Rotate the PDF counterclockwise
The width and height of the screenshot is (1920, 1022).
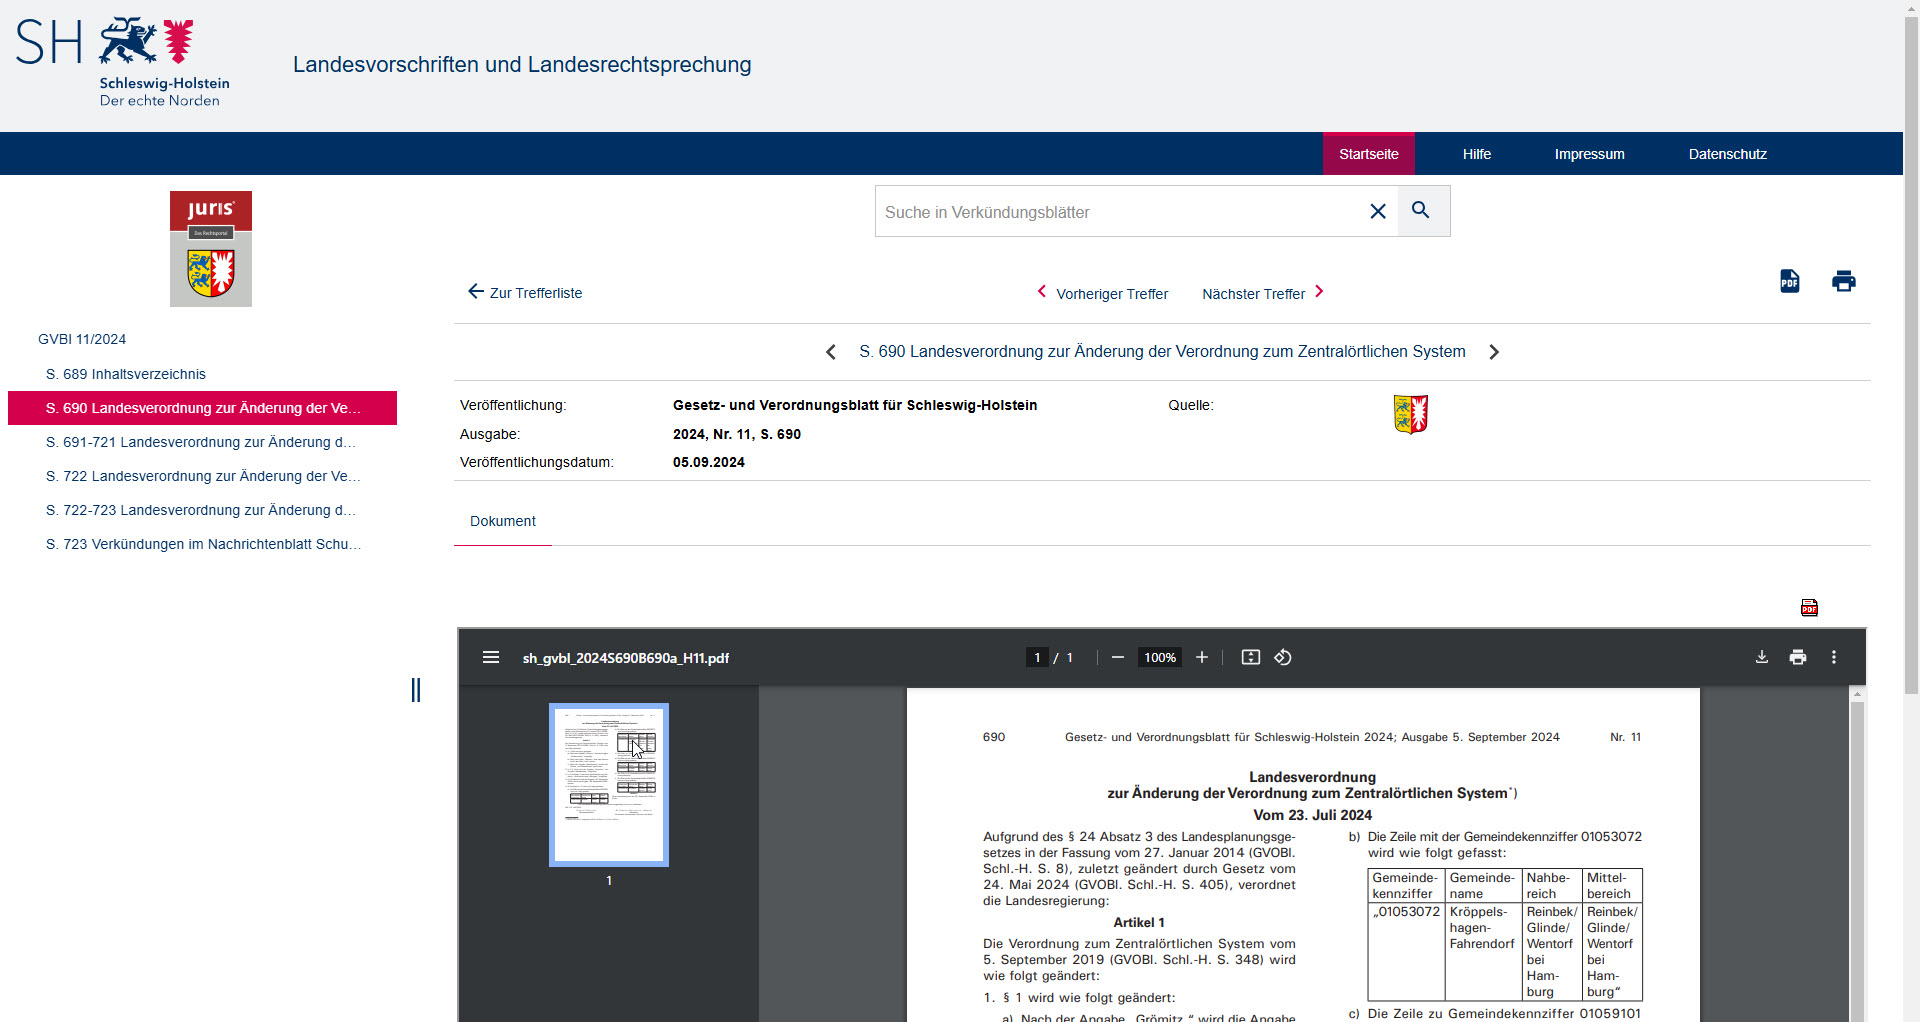click(1283, 657)
